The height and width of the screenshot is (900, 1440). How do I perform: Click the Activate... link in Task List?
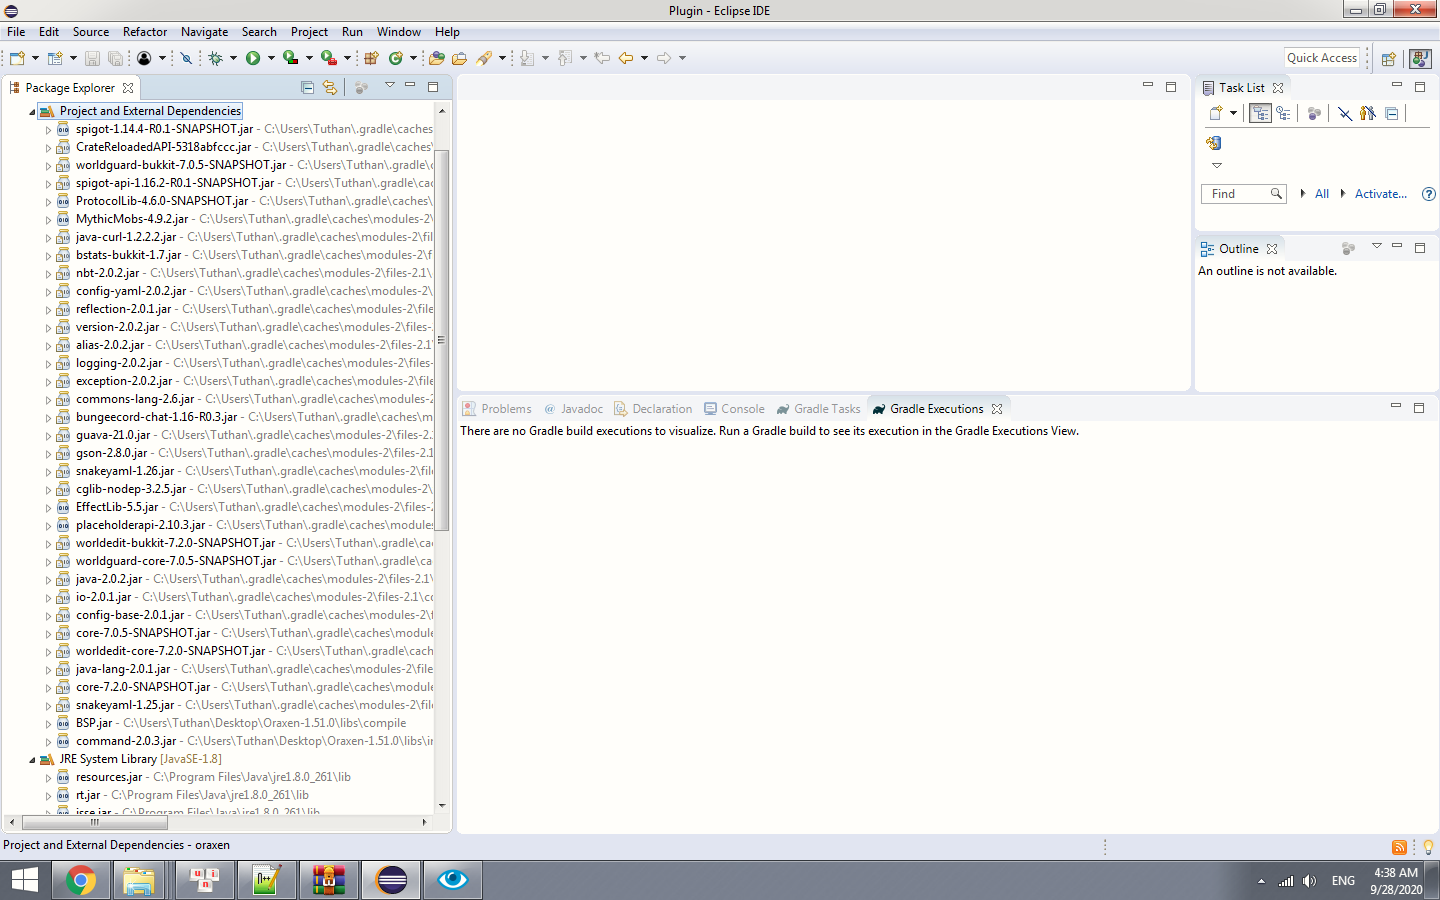[x=1381, y=194]
